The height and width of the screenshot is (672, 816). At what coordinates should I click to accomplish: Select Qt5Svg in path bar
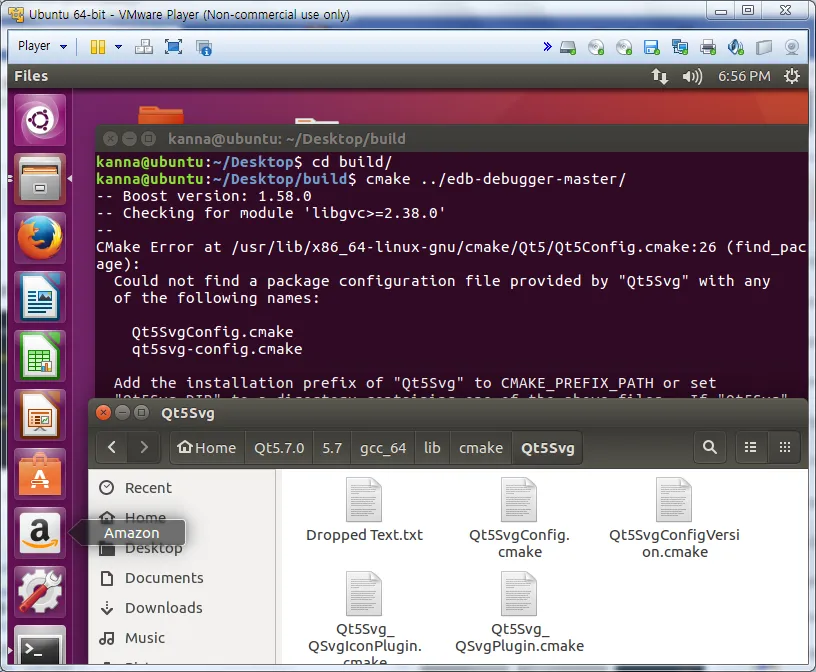point(547,448)
